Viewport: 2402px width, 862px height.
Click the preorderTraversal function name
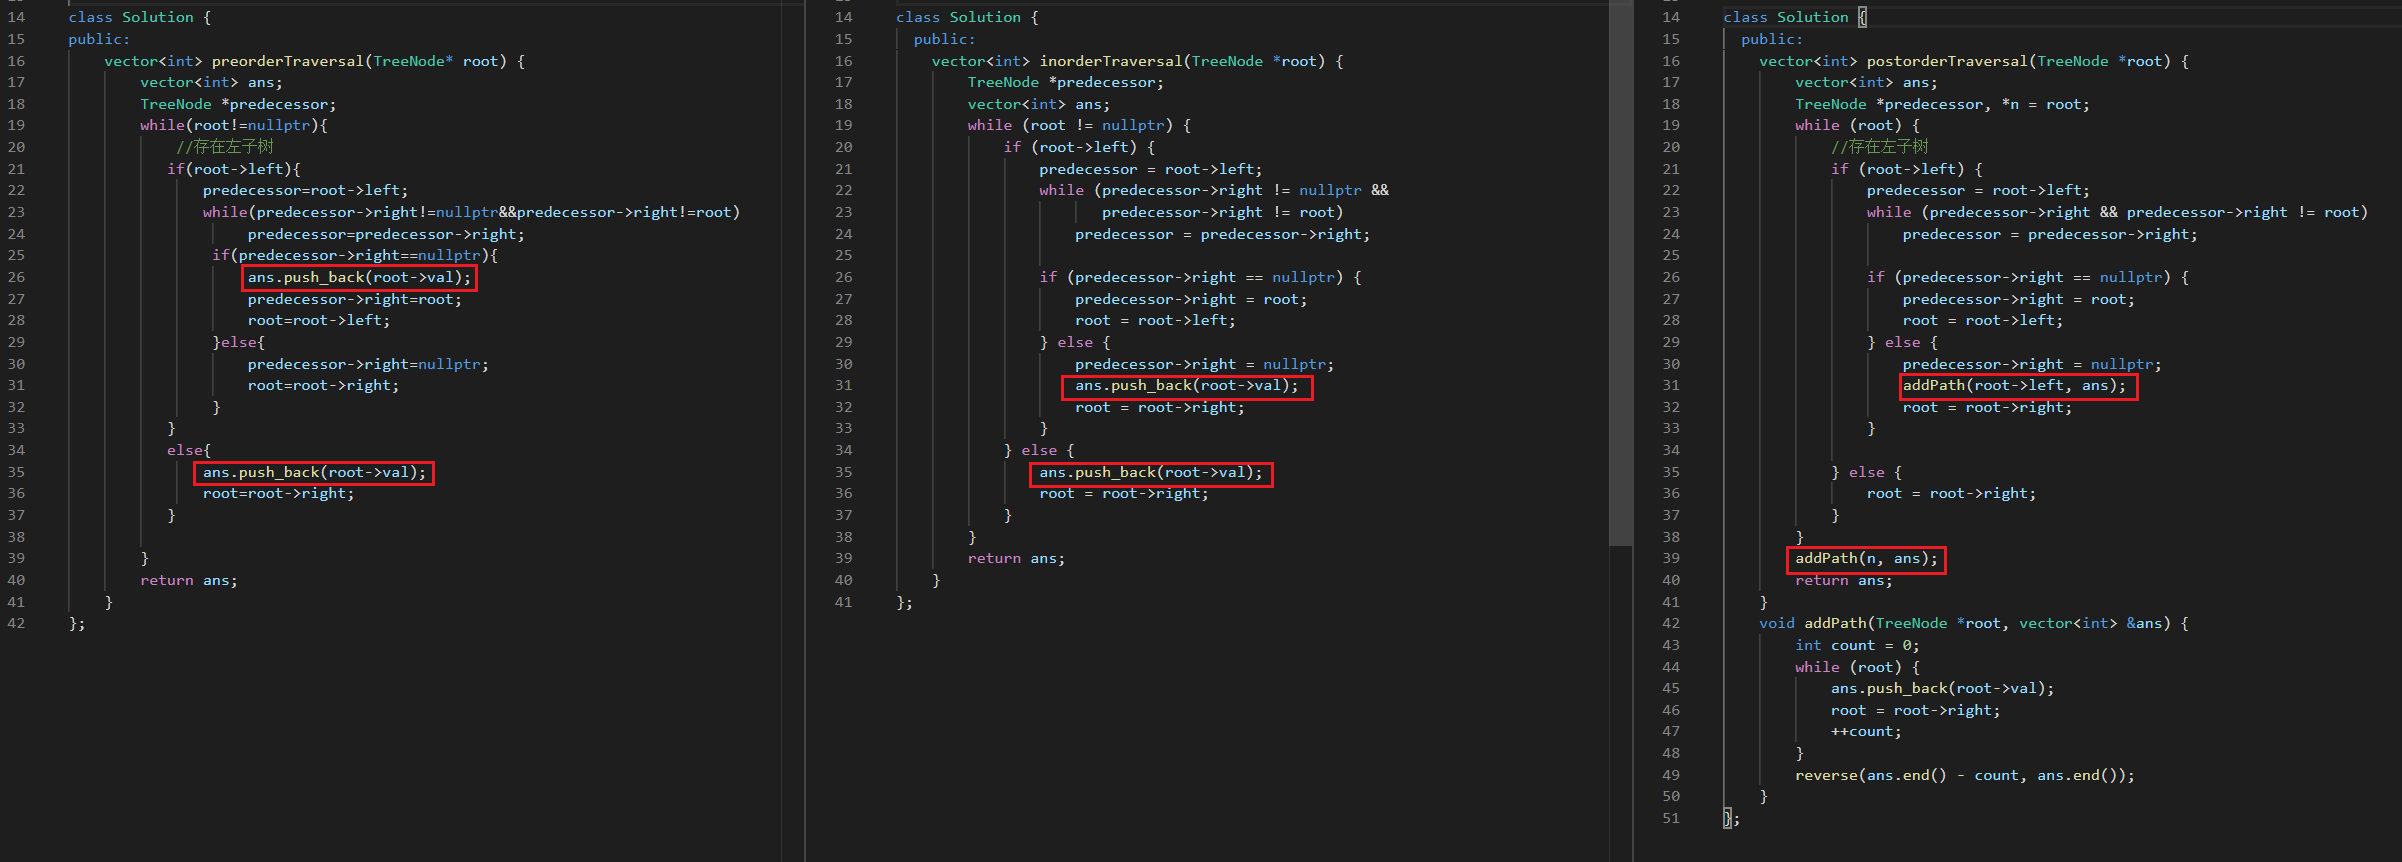point(288,61)
